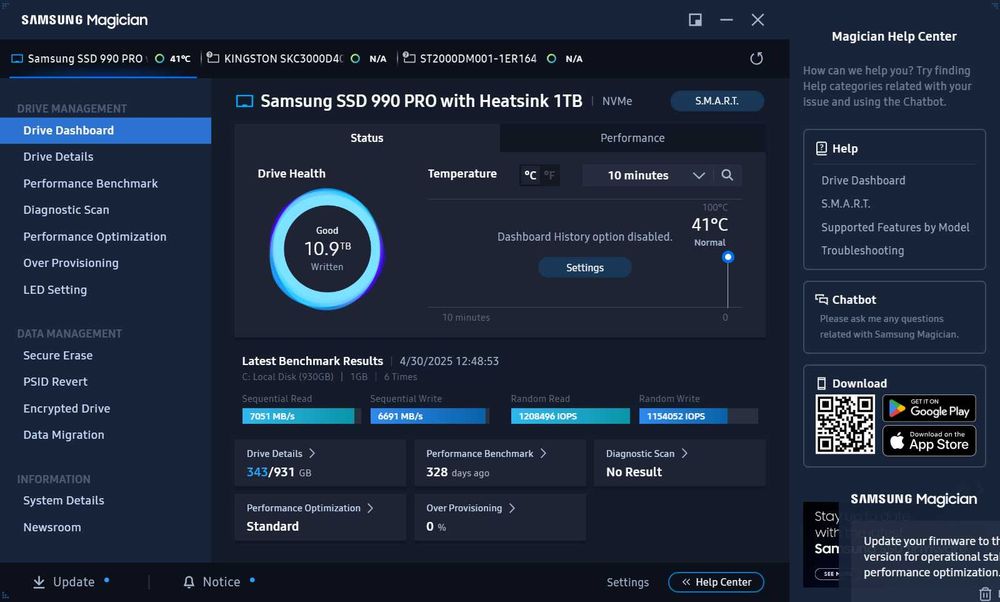This screenshot has height=602, width=1000.
Task: Switch to the Performance tab
Action: pos(632,138)
